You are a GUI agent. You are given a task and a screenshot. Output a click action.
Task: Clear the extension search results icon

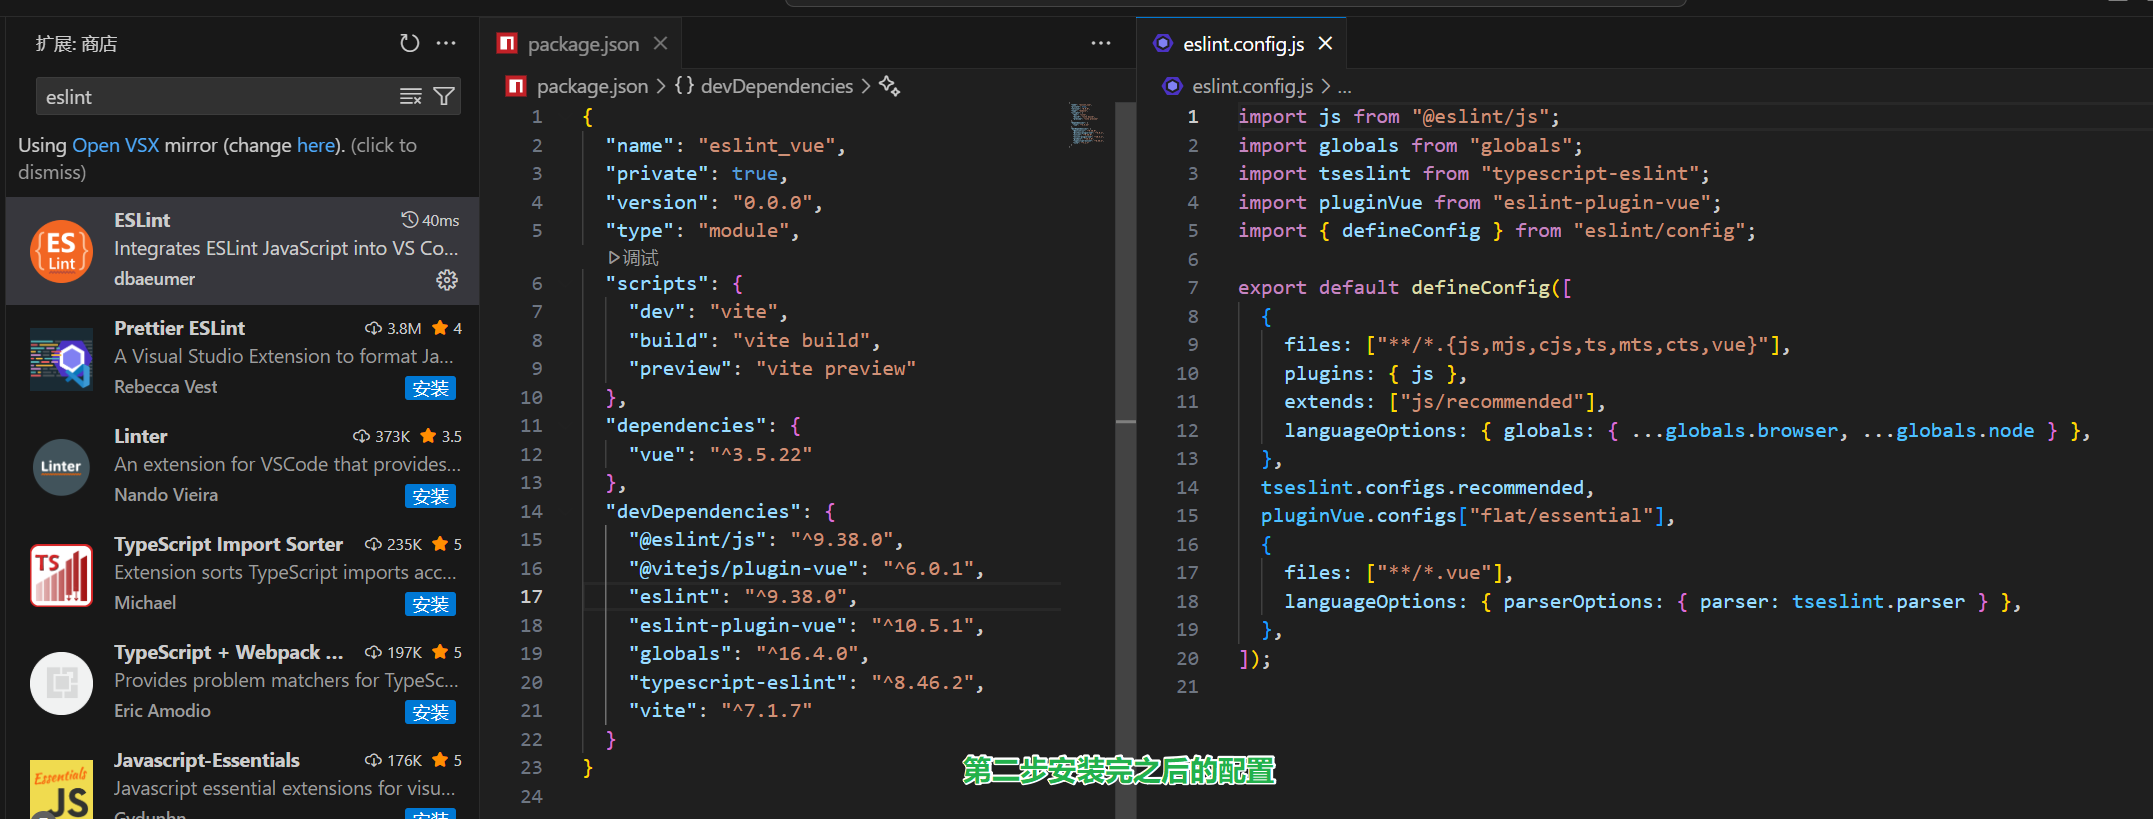410,97
